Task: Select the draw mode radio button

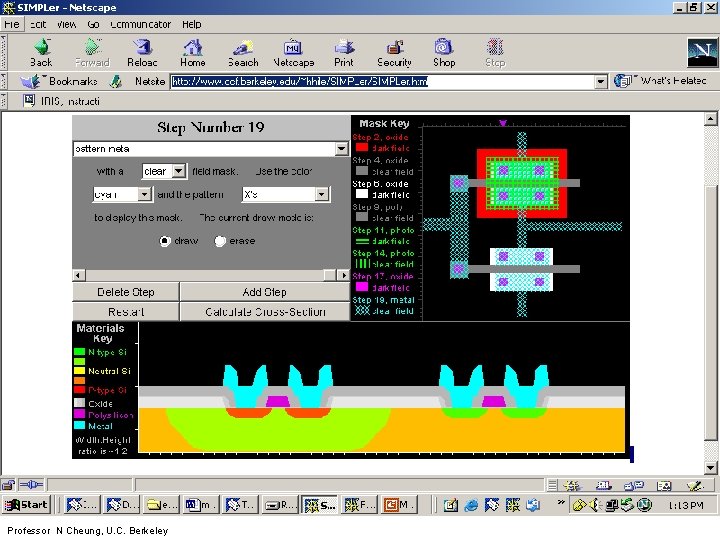Action: (165, 241)
